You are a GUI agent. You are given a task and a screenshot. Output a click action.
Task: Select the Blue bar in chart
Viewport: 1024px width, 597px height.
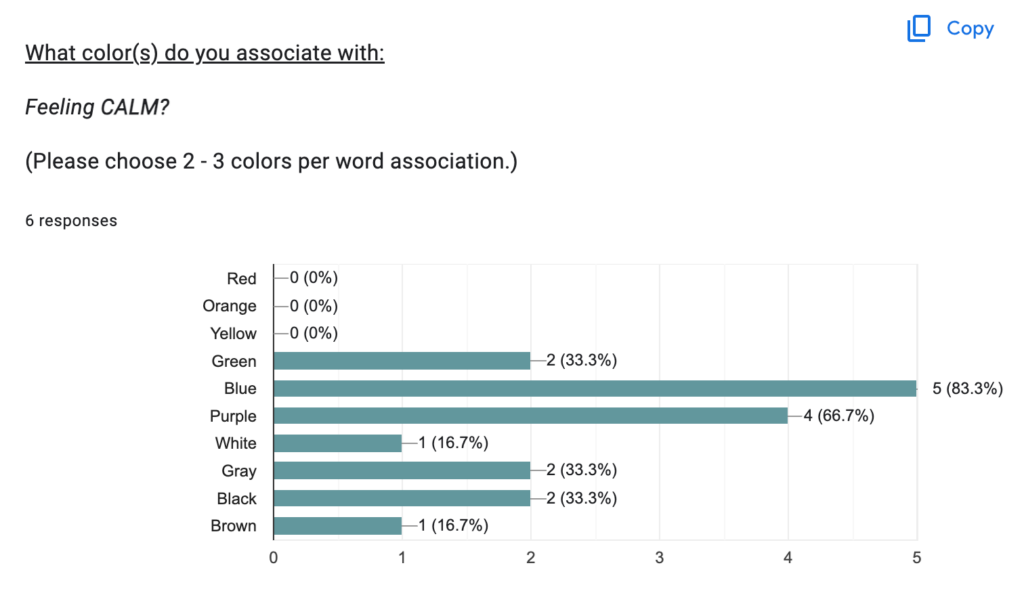coord(595,389)
